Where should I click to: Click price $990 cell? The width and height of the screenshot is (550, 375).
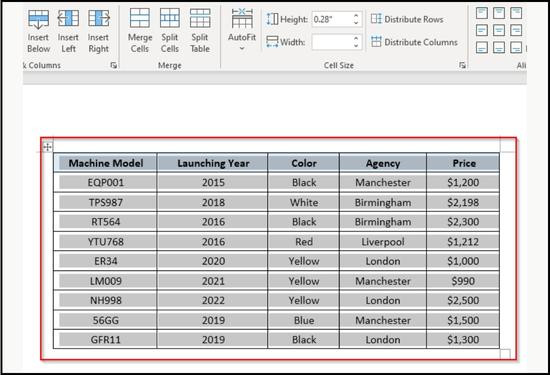point(463,281)
